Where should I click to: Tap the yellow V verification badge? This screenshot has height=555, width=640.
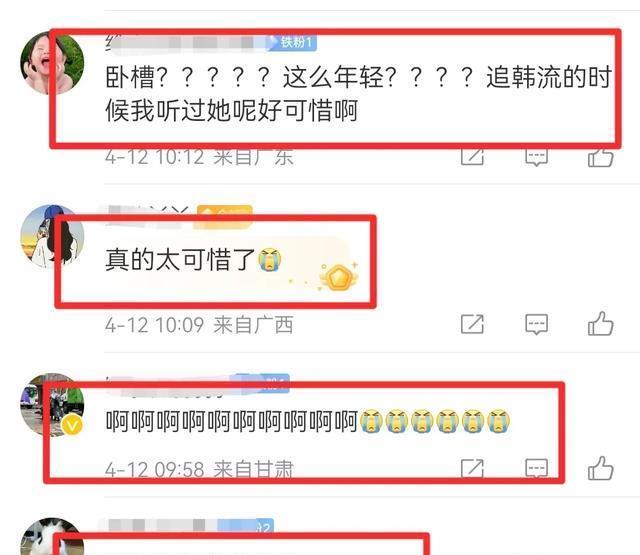(x=72, y=426)
